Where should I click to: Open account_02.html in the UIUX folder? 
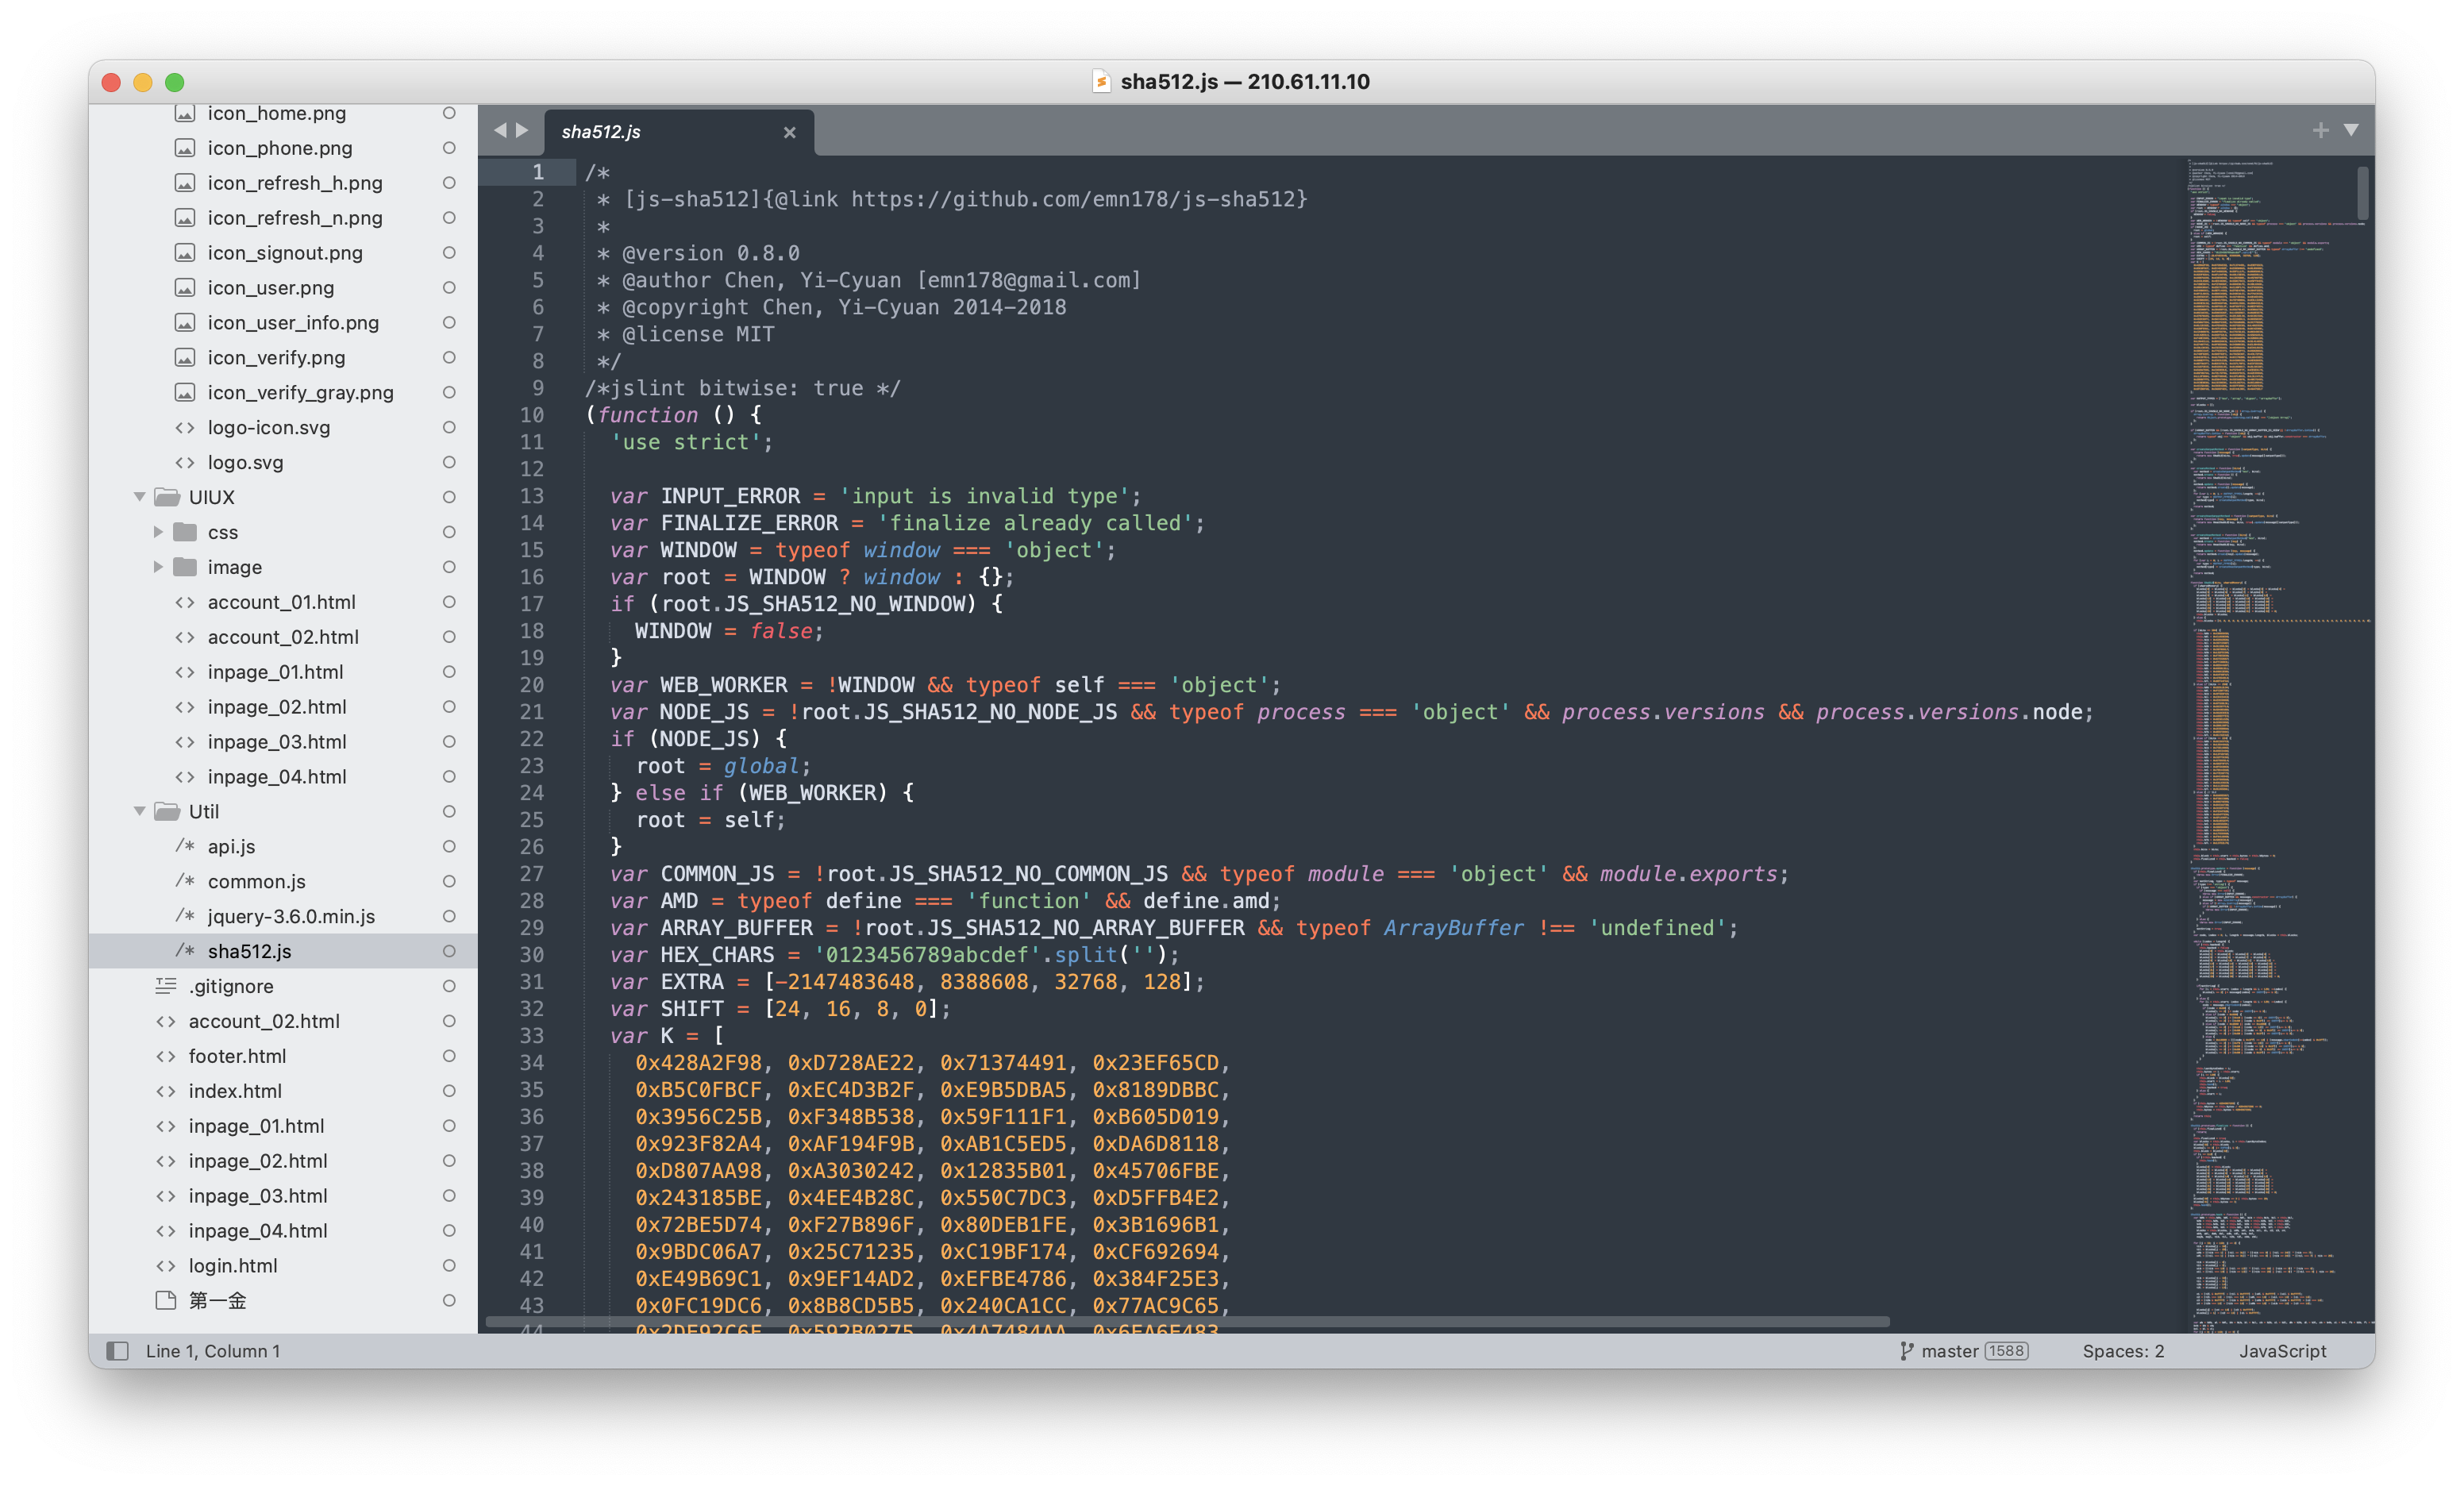click(x=283, y=637)
